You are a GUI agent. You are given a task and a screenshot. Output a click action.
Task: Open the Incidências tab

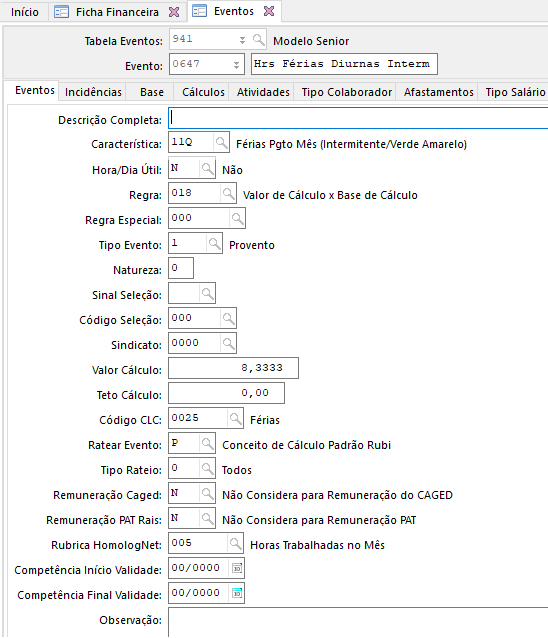coord(93,92)
